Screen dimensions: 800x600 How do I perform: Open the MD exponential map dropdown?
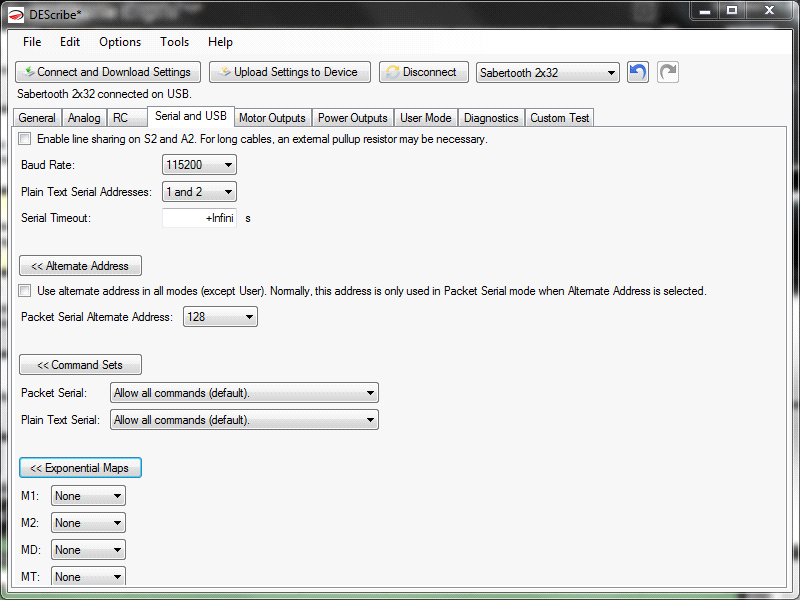pos(88,550)
